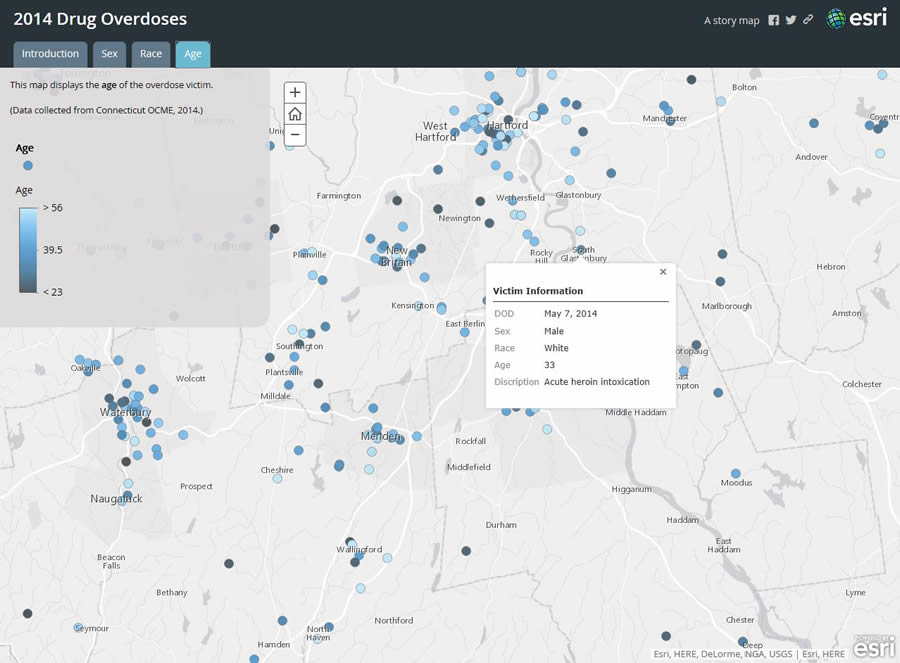Share story map on Twitter

coord(790,20)
